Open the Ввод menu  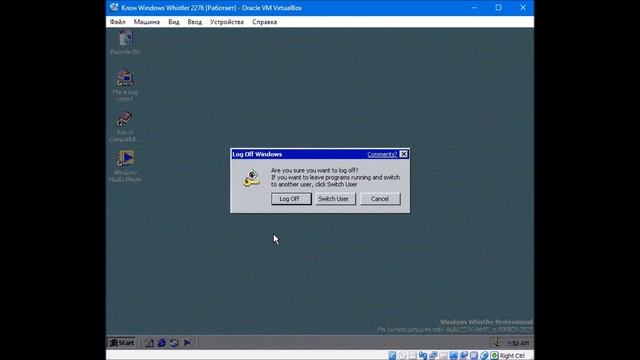tap(195, 22)
